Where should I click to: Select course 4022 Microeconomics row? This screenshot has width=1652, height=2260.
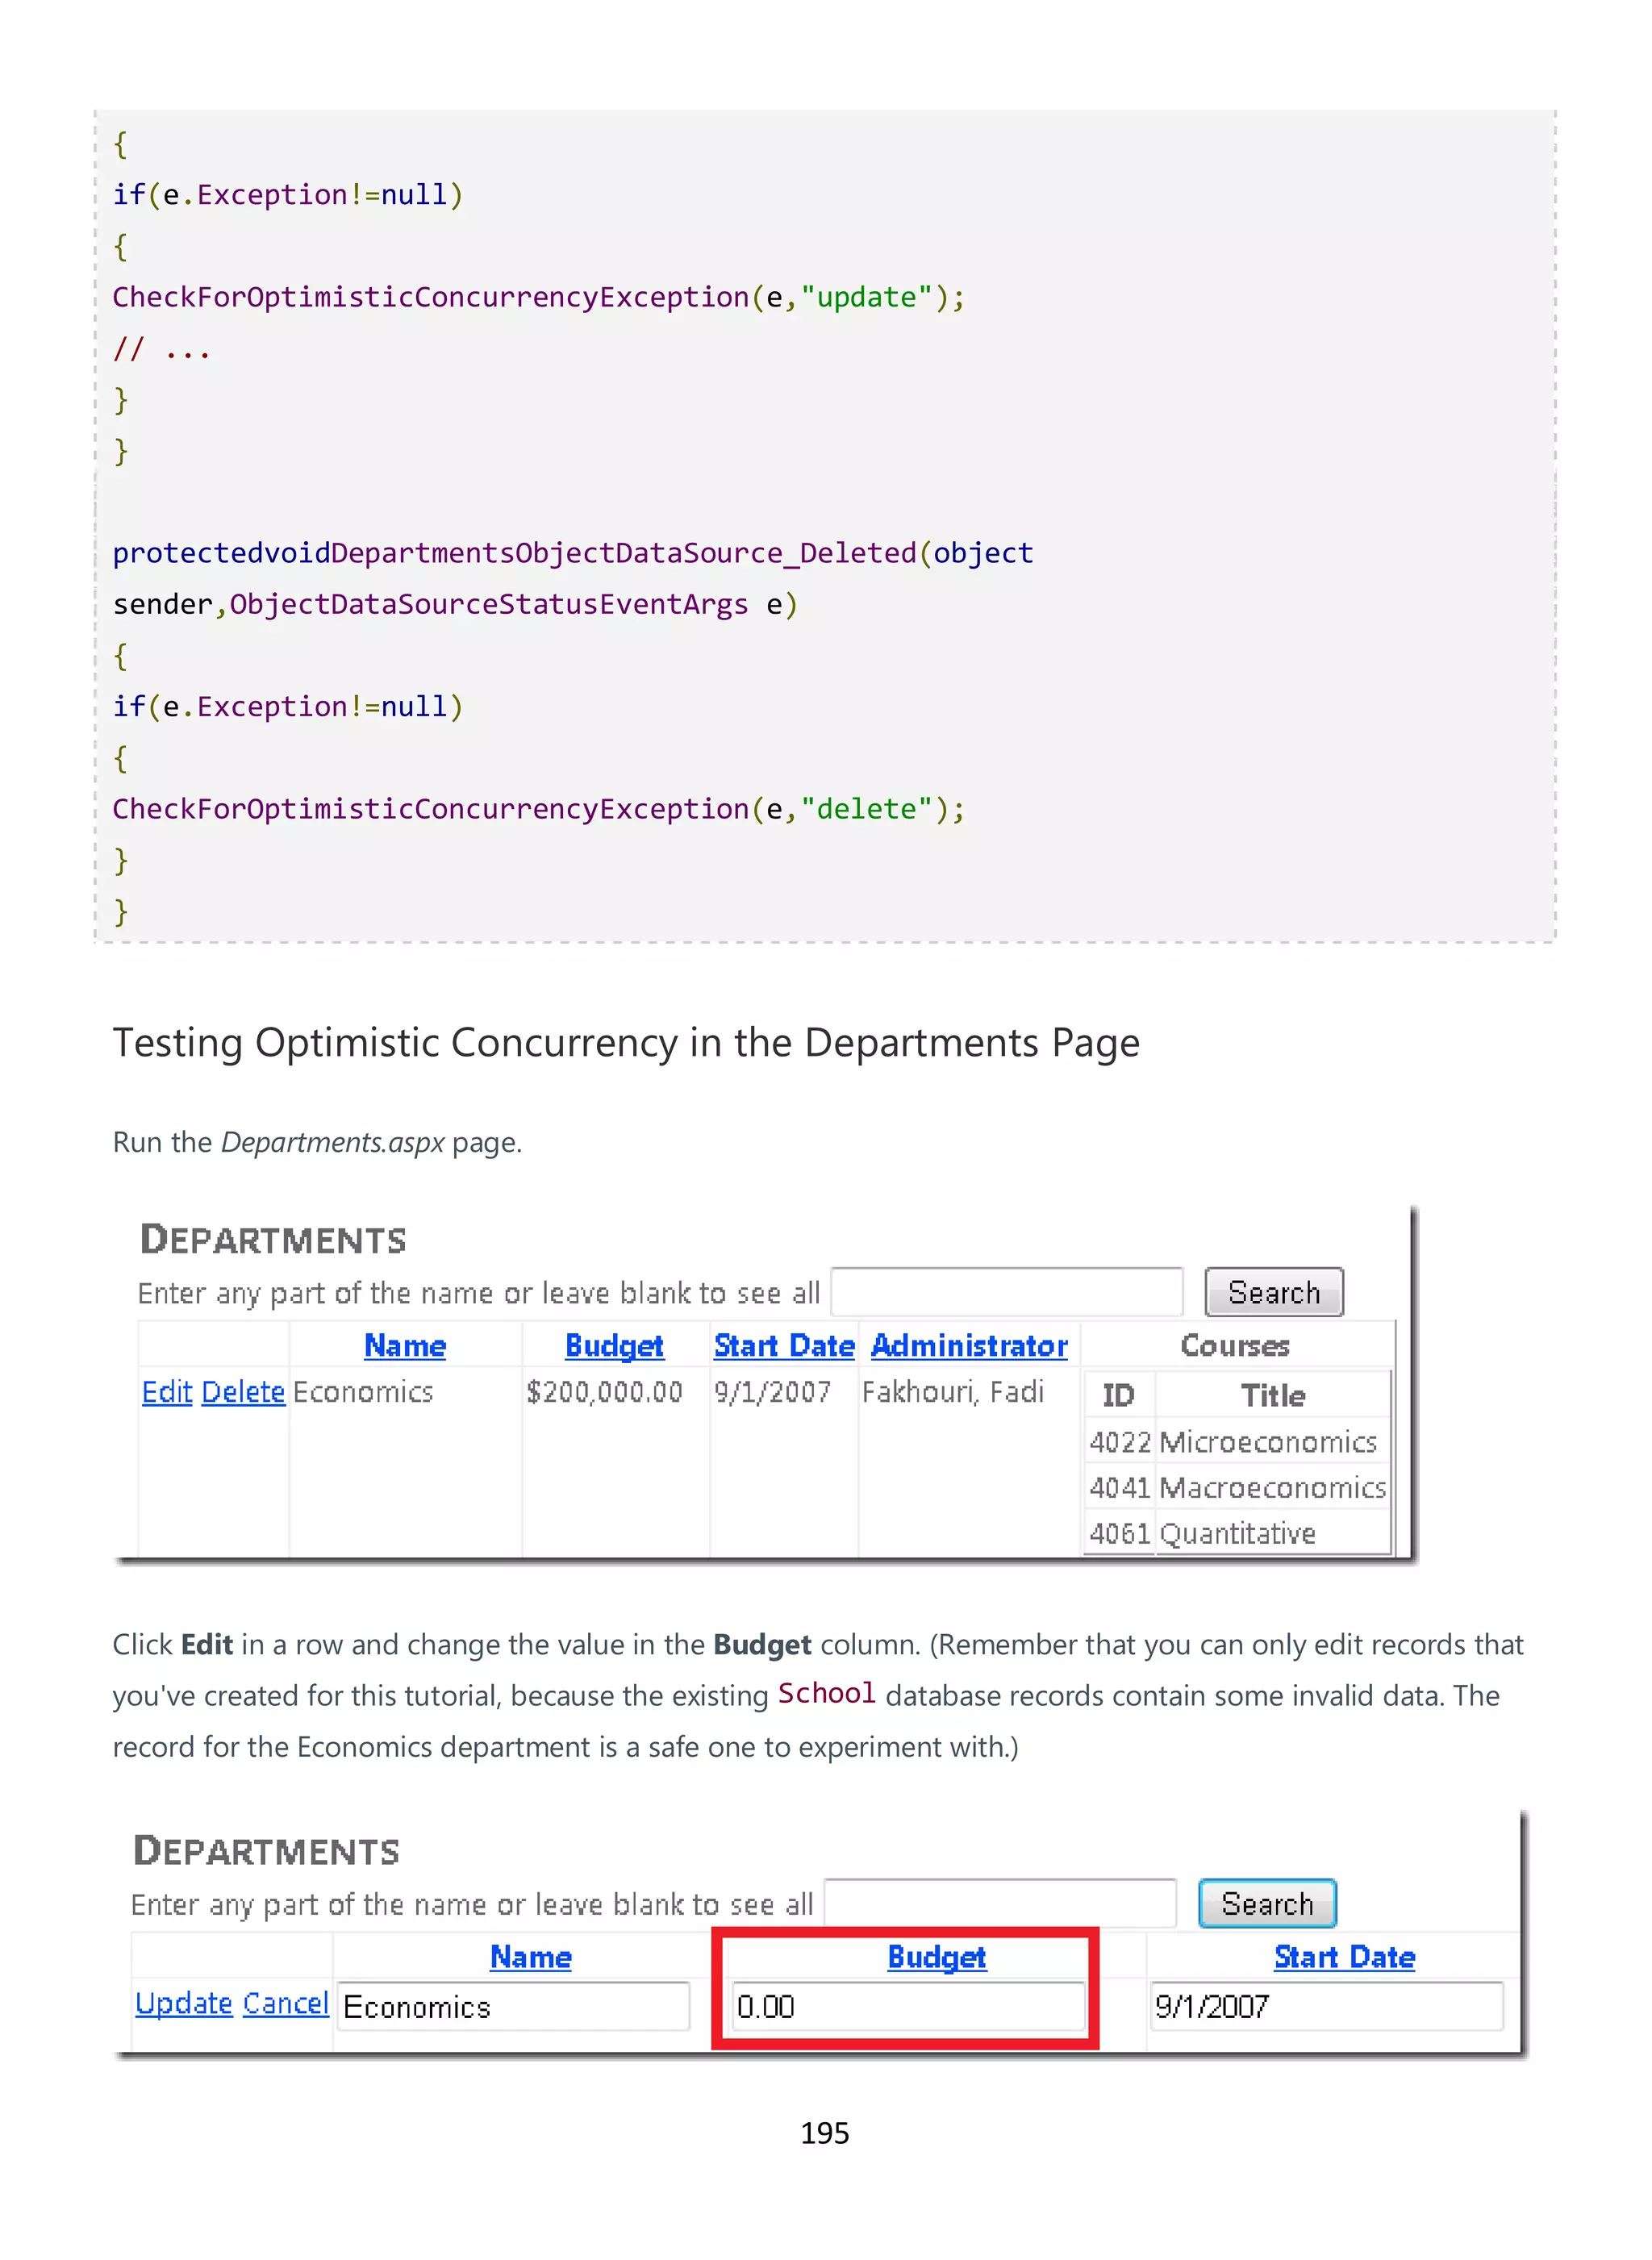tap(1236, 1441)
